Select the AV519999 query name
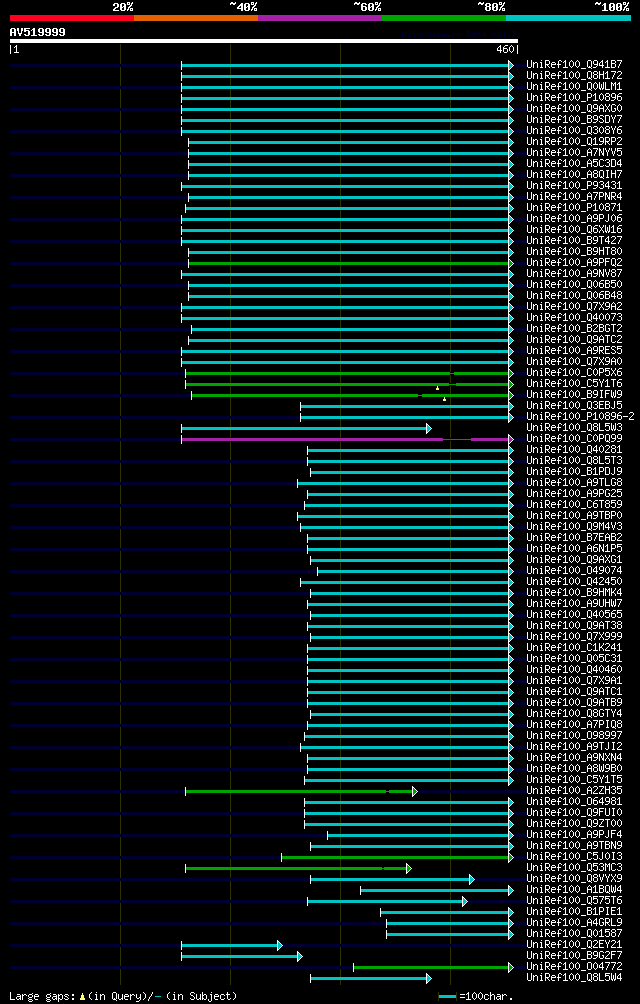This screenshot has width=640, height=1004. [x=37, y=32]
